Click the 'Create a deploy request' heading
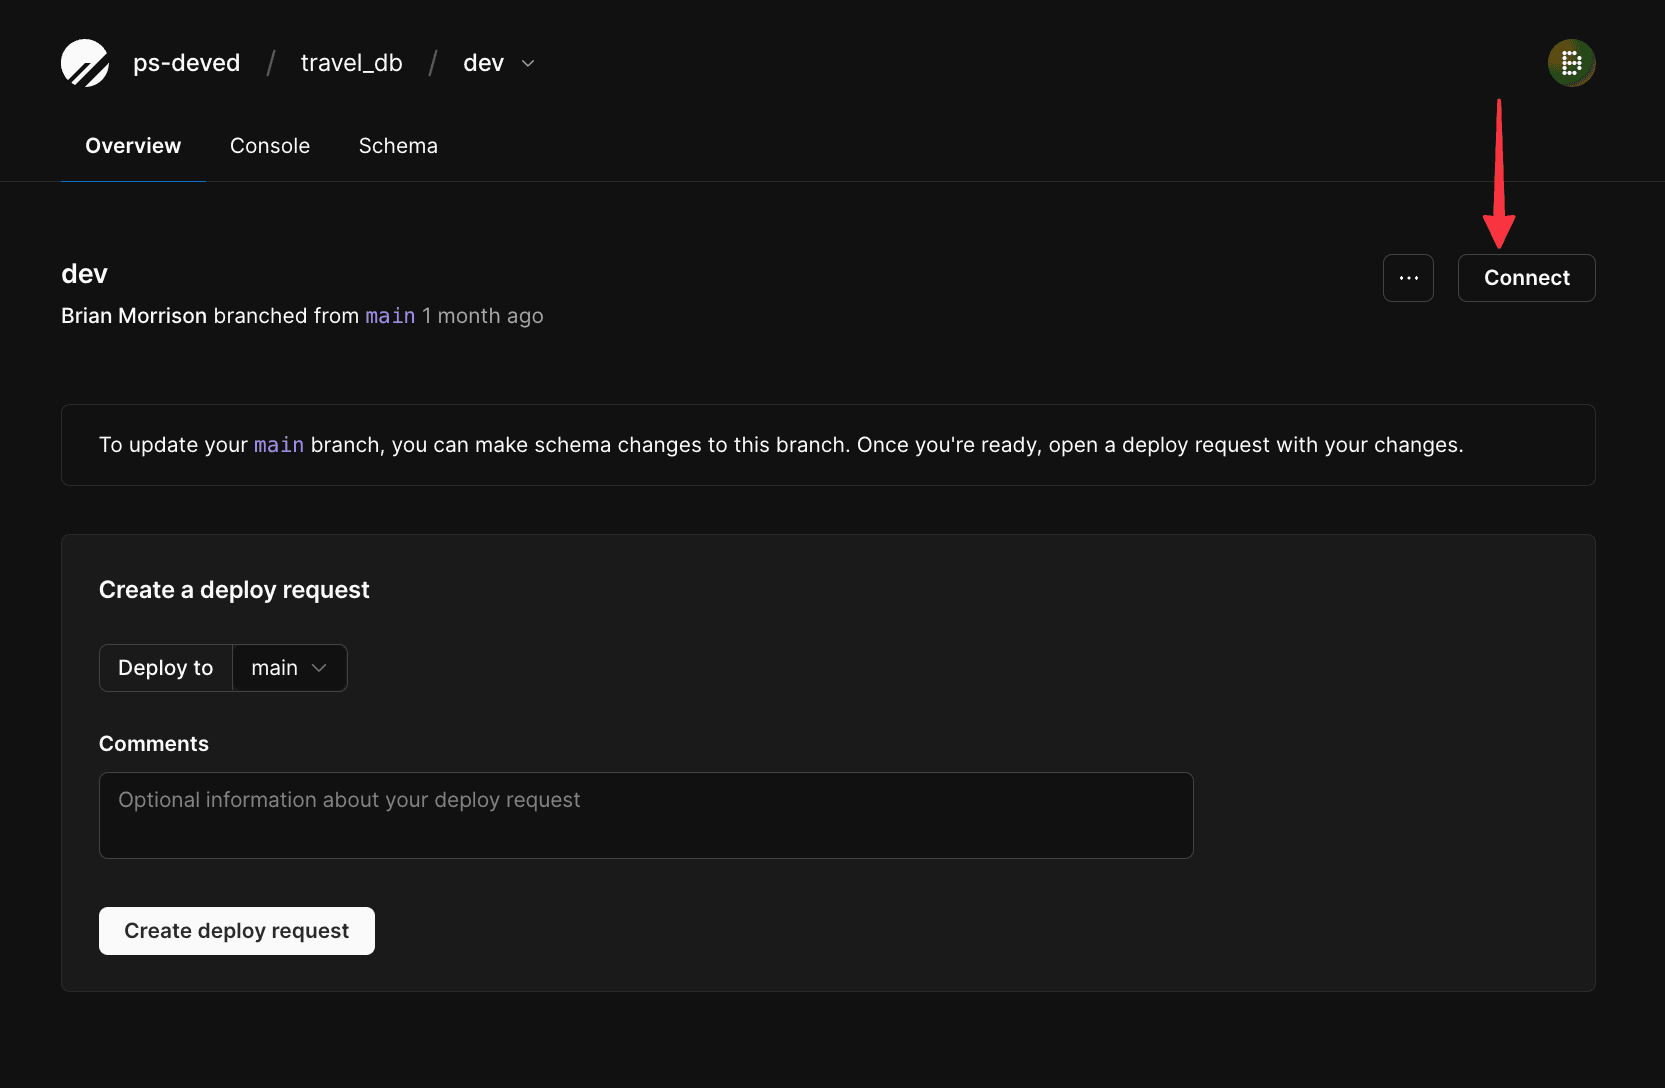The height and width of the screenshot is (1088, 1665). 234,590
